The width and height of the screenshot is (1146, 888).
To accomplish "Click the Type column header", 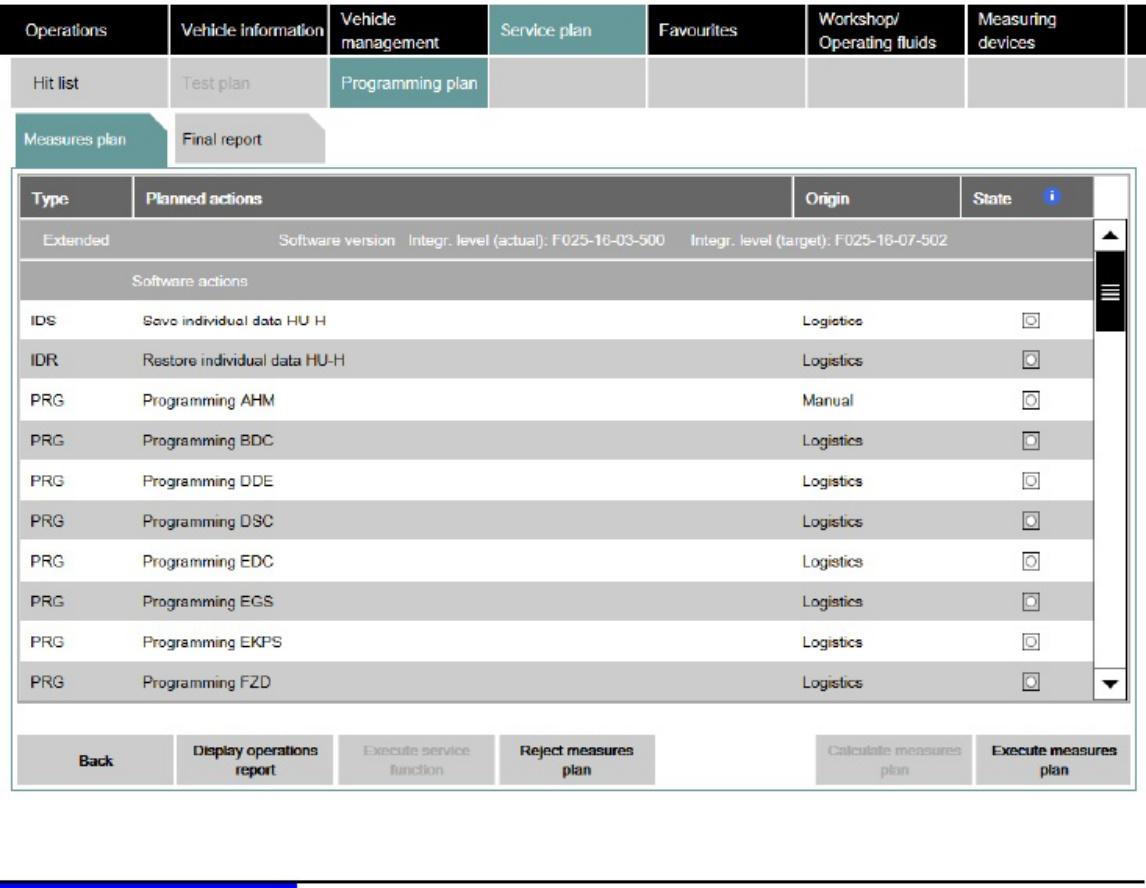I will [x=76, y=198].
